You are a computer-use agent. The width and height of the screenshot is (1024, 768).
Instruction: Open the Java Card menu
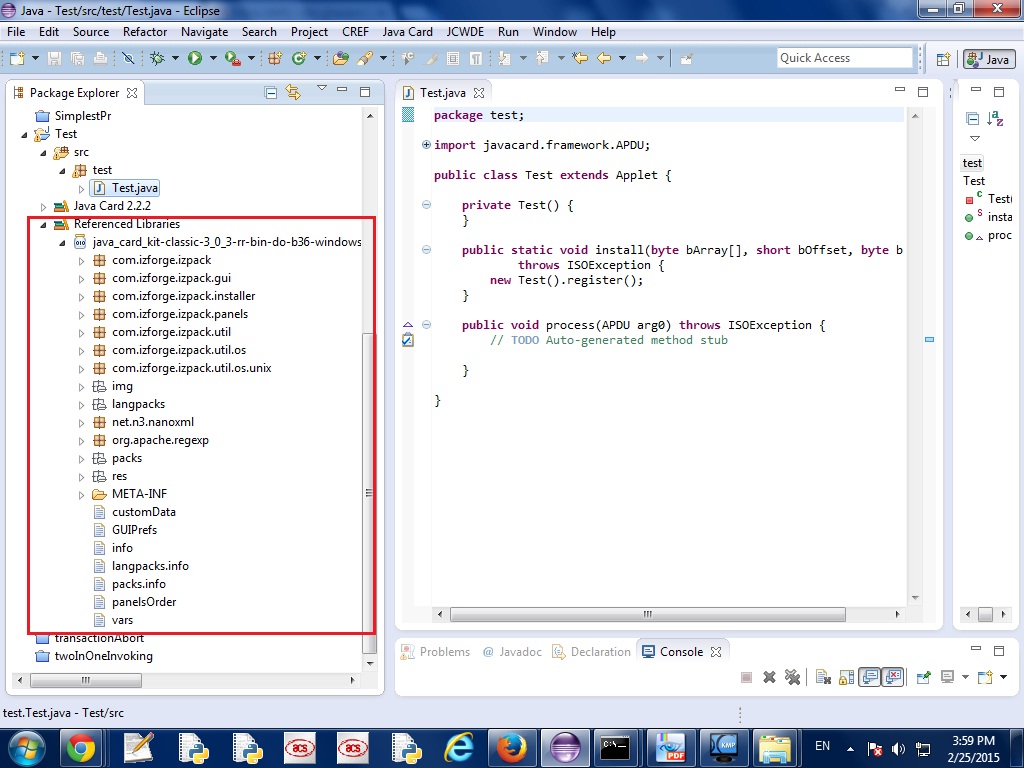(408, 31)
